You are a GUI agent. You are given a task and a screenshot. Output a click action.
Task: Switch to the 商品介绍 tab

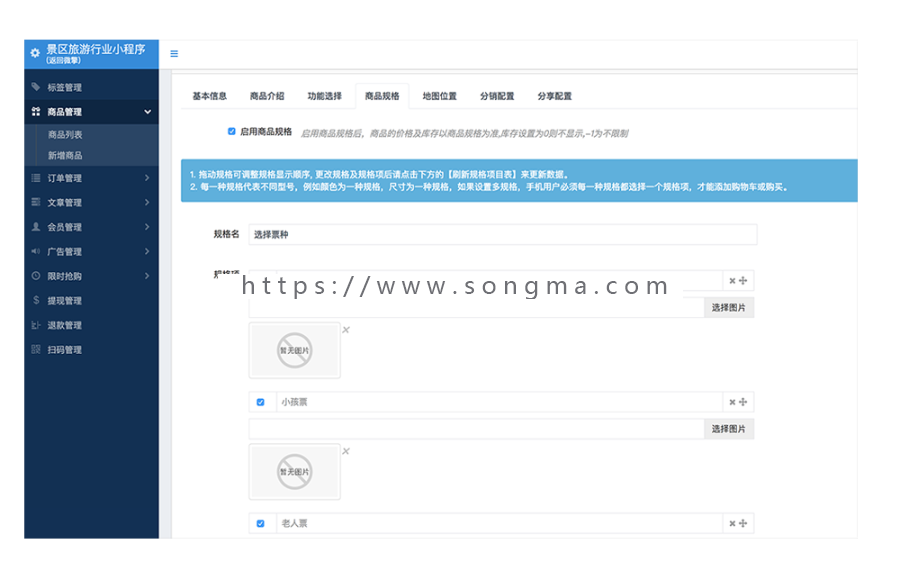[267, 96]
